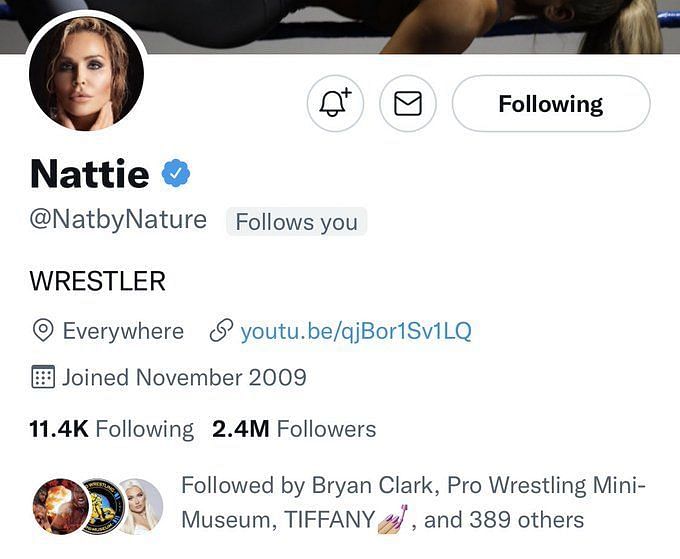Open Pro Wrestling Mini-Museum avatar
The image size is (680, 559).
coord(103,506)
